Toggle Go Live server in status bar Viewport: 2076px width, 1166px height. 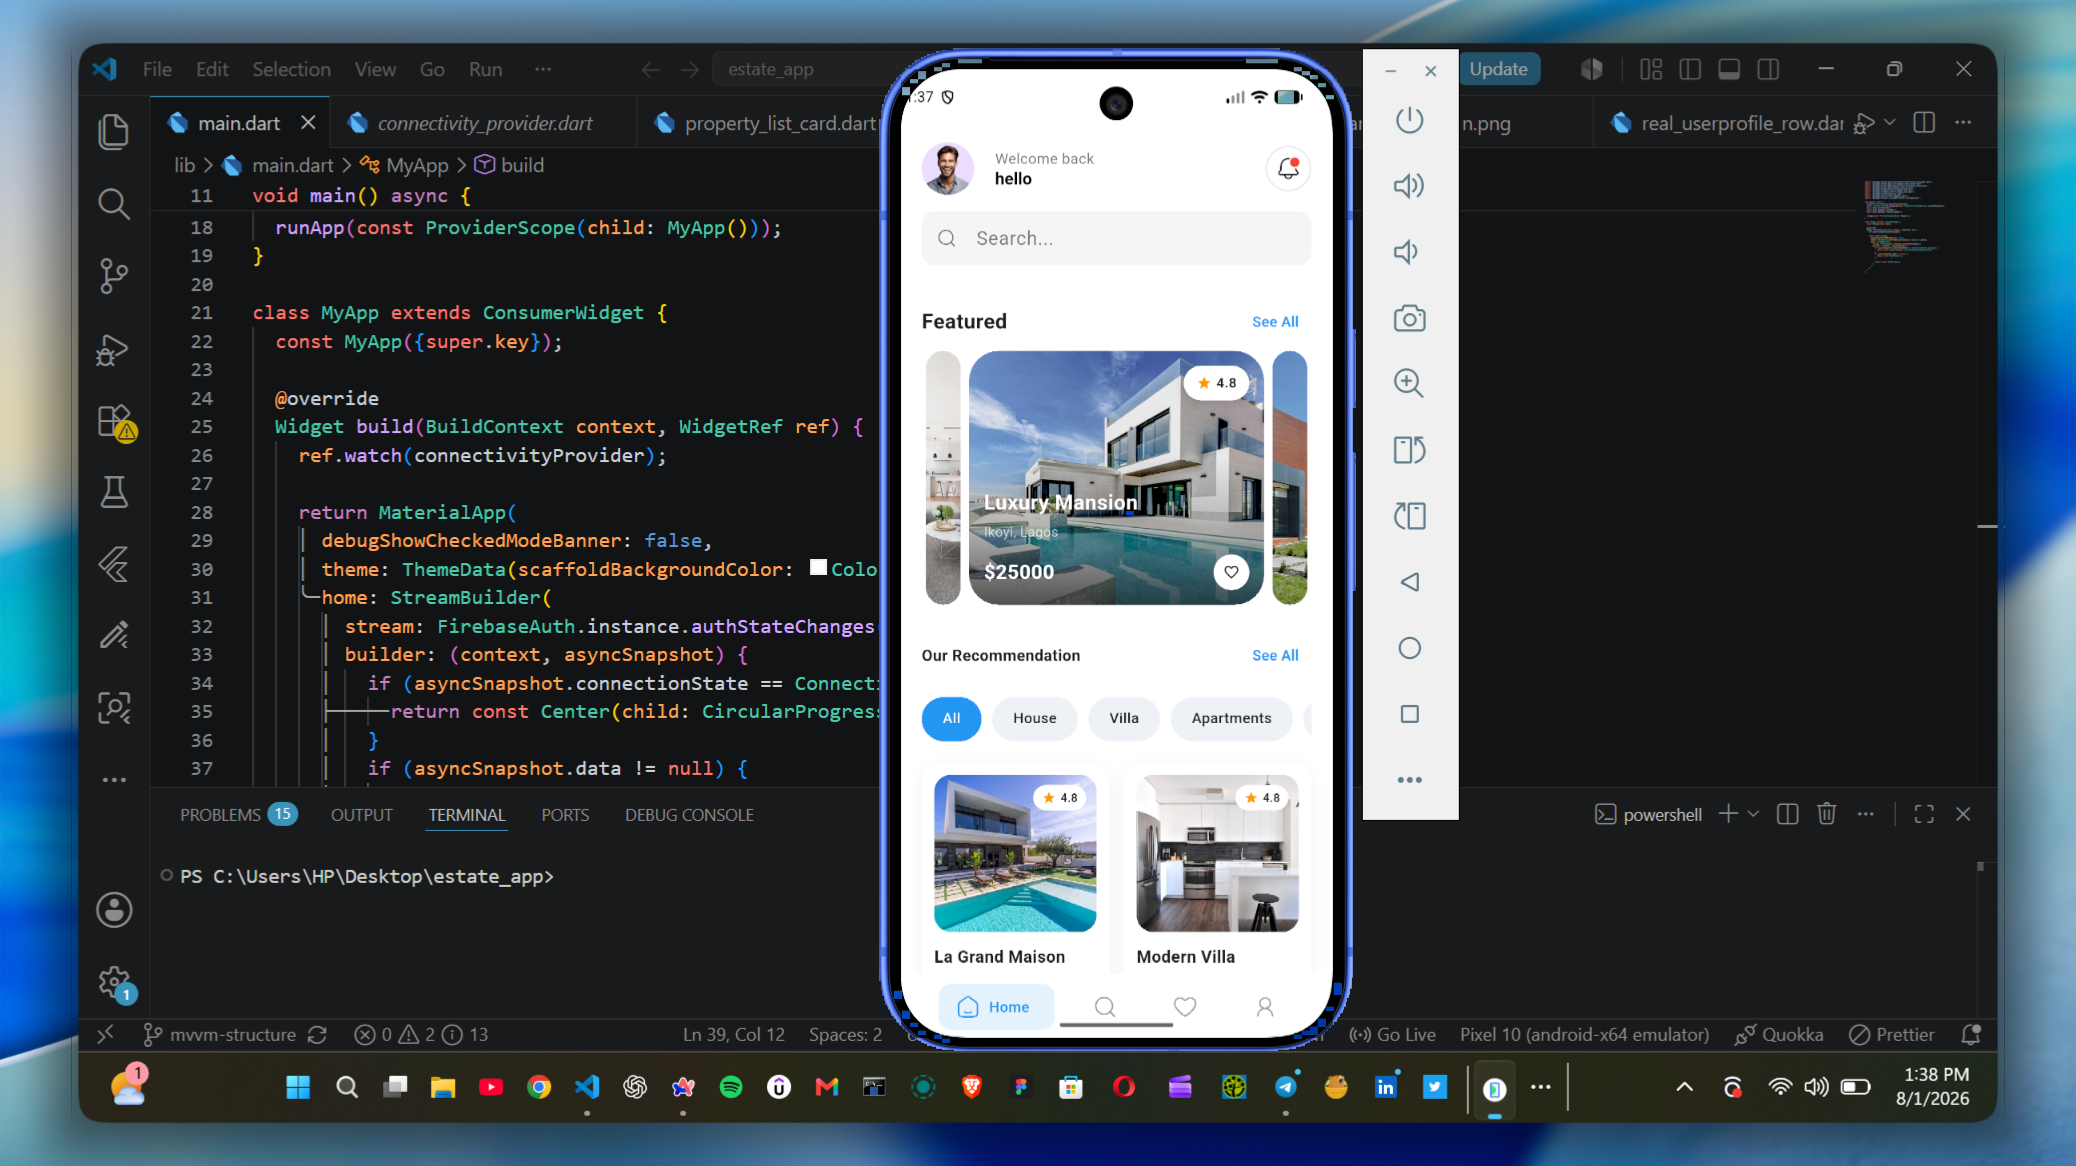[1392, 1034]
